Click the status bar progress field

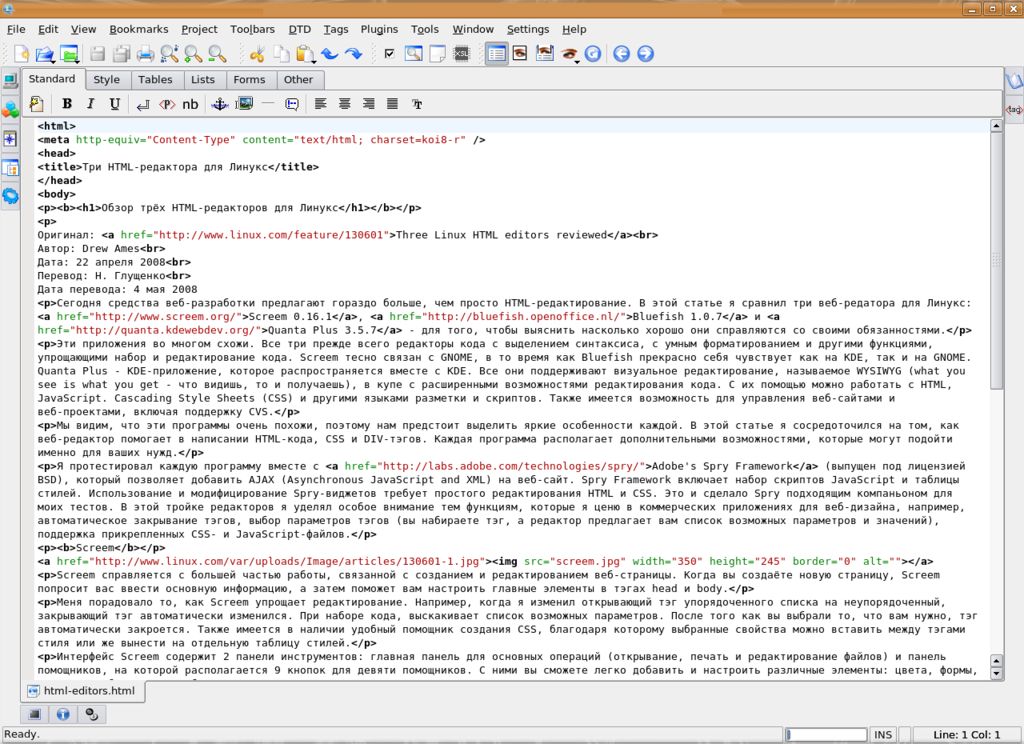(826, 734)
